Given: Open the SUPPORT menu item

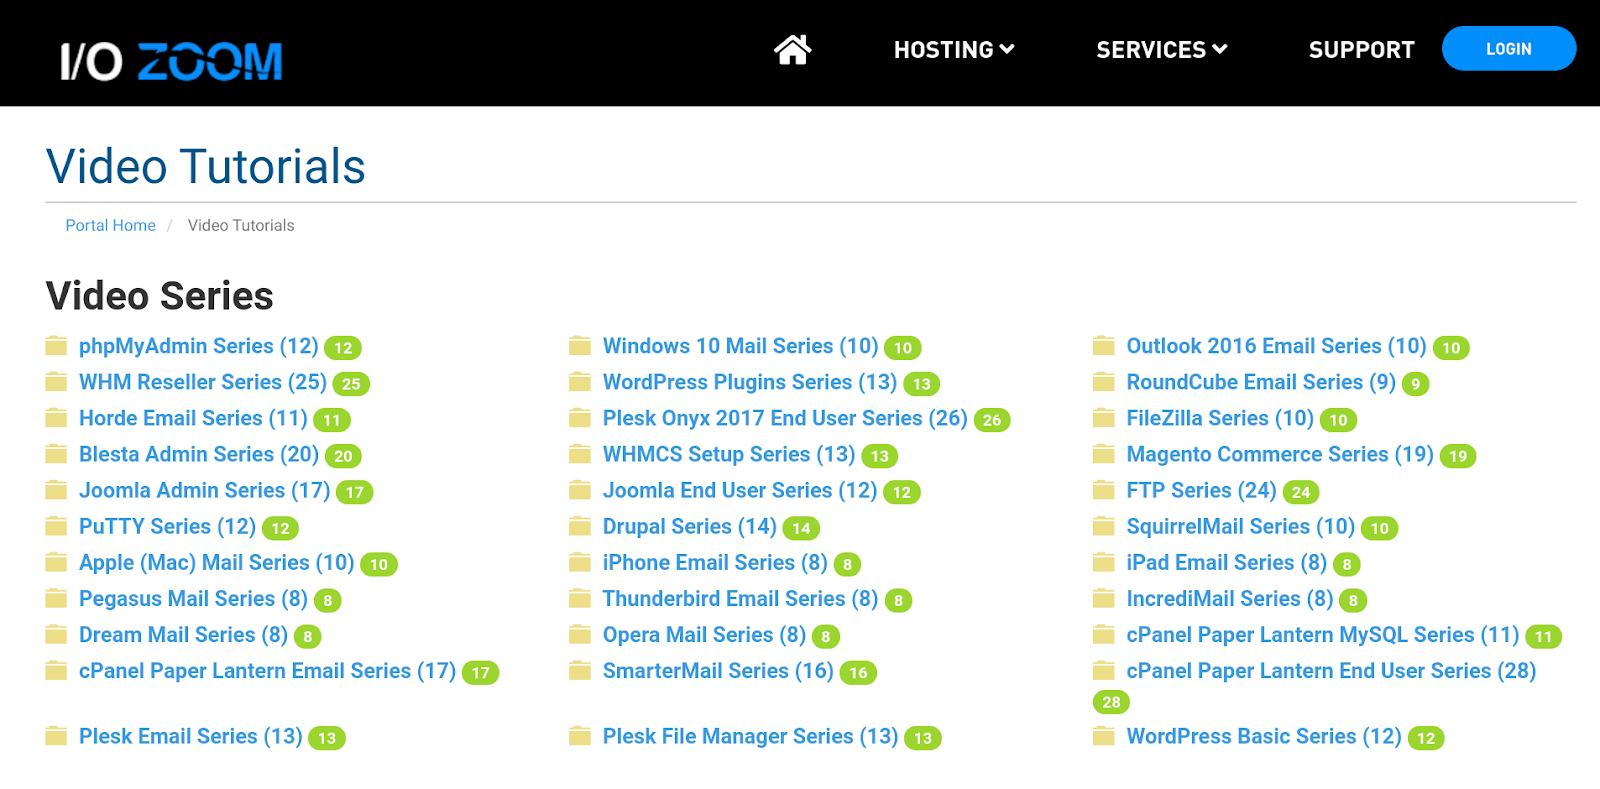Looking at the screenshot, I should [1361, 49].
